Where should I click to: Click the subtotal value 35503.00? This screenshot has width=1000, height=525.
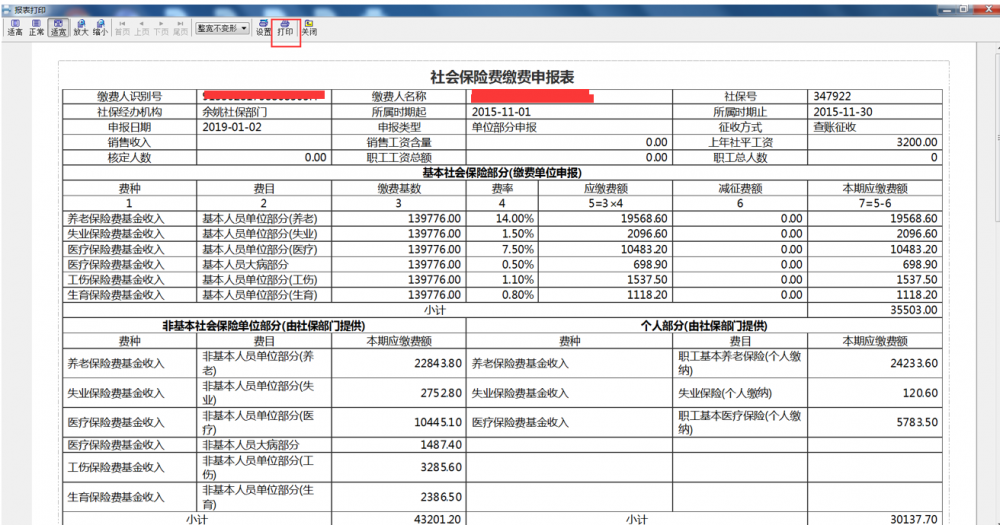click(913, 311)
